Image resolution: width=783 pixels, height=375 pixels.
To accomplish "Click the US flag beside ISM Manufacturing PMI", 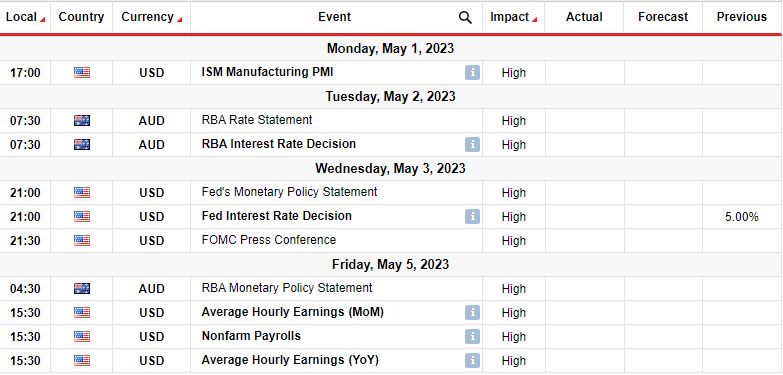I will pyautogui.click(x=82, y=72).
